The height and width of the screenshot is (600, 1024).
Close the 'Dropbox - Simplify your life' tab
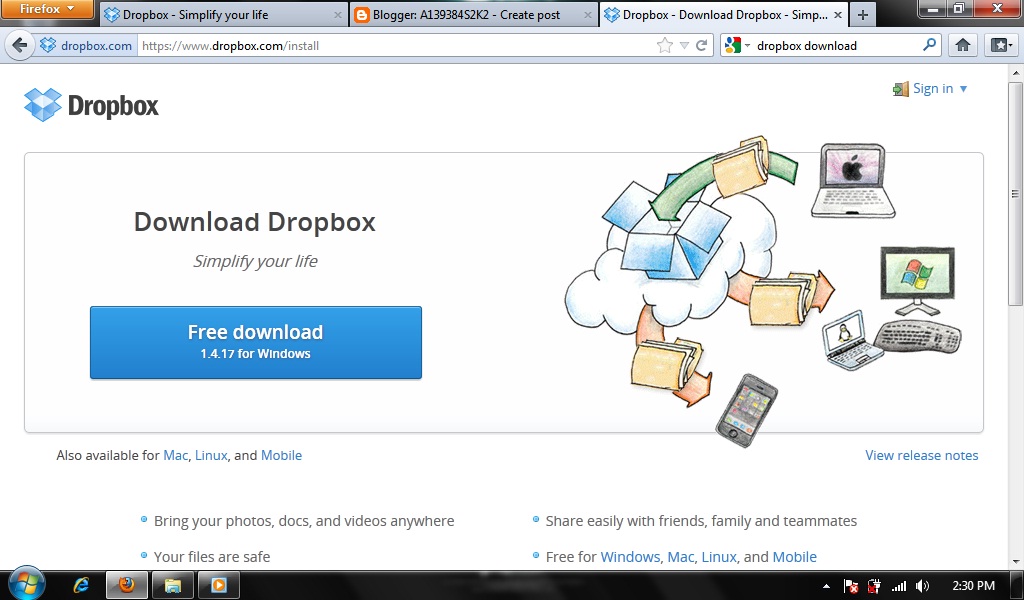[338, 15]
